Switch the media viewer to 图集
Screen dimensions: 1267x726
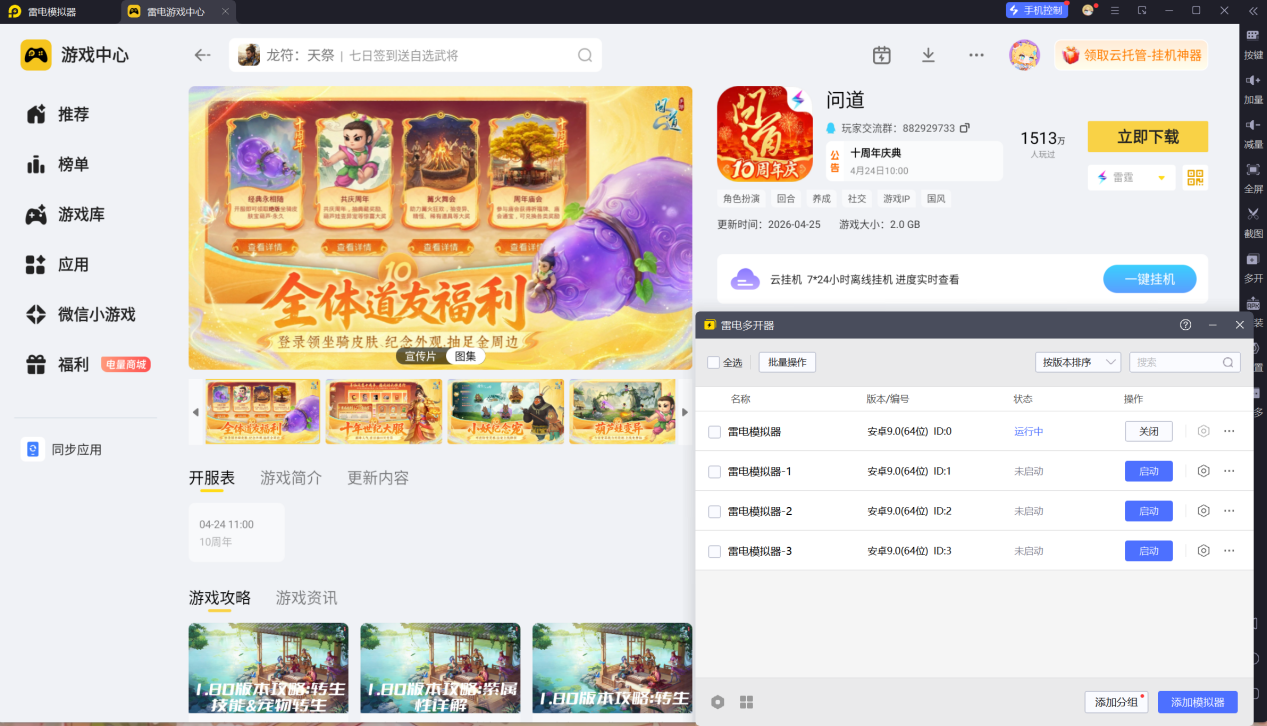pyautogui.click(x=465, y=356)
